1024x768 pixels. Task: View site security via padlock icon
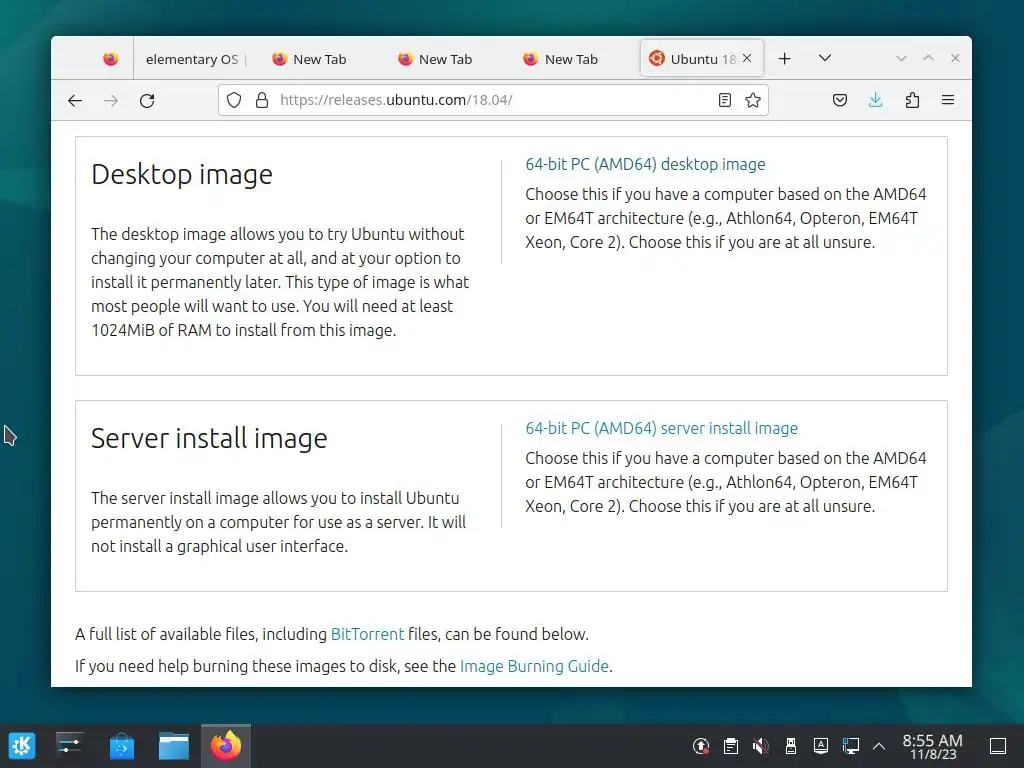click(262, 100)
